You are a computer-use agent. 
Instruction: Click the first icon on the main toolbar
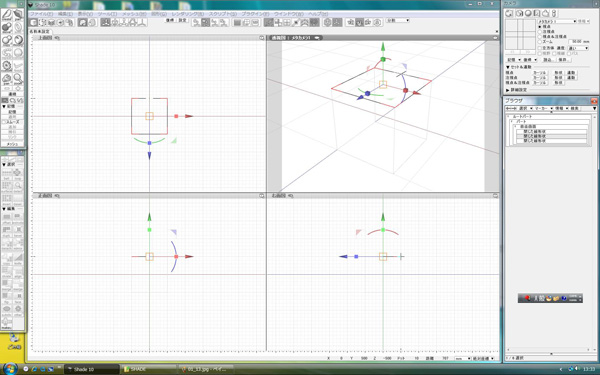point(34,23)
